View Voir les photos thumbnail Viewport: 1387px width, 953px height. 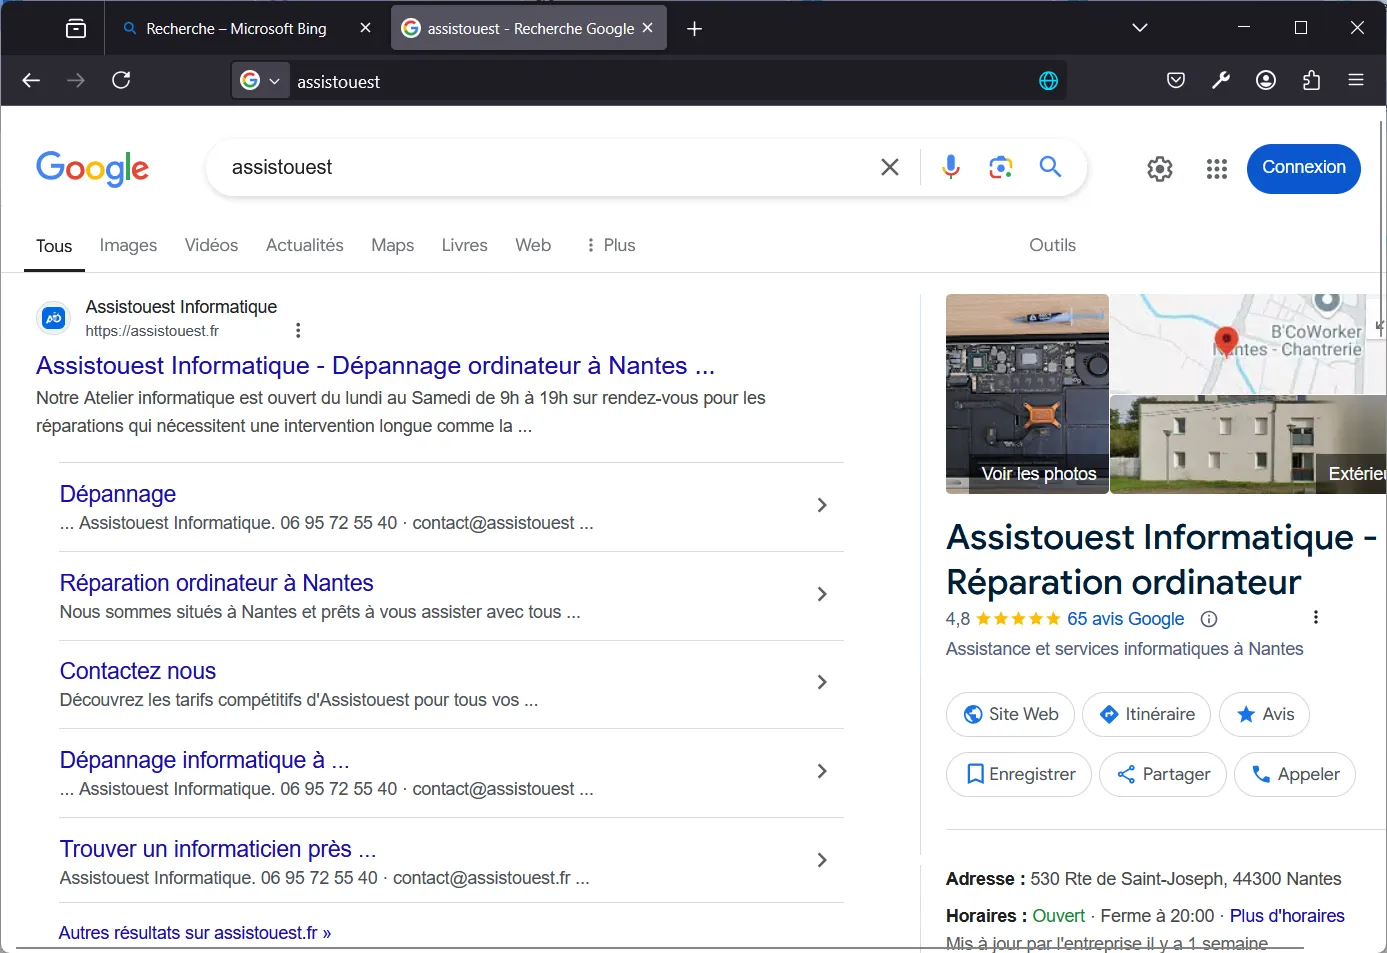pos(1027,394)
